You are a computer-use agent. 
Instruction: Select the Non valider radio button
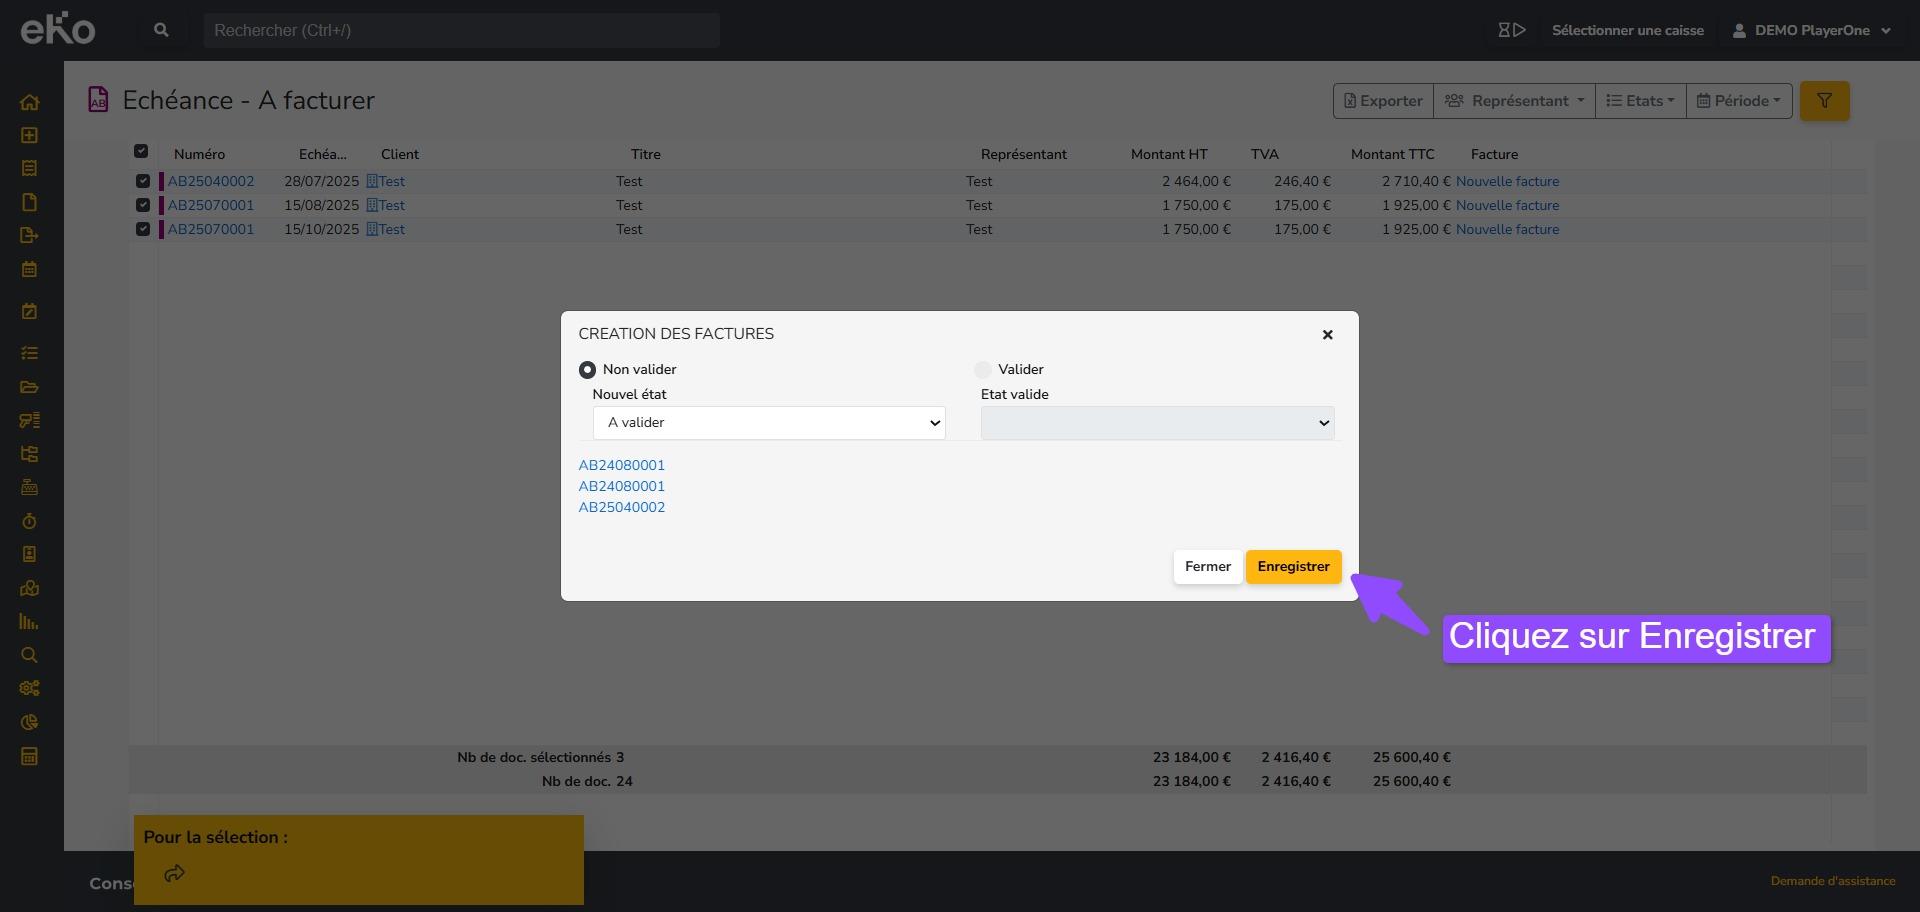(x=587, y=370)
